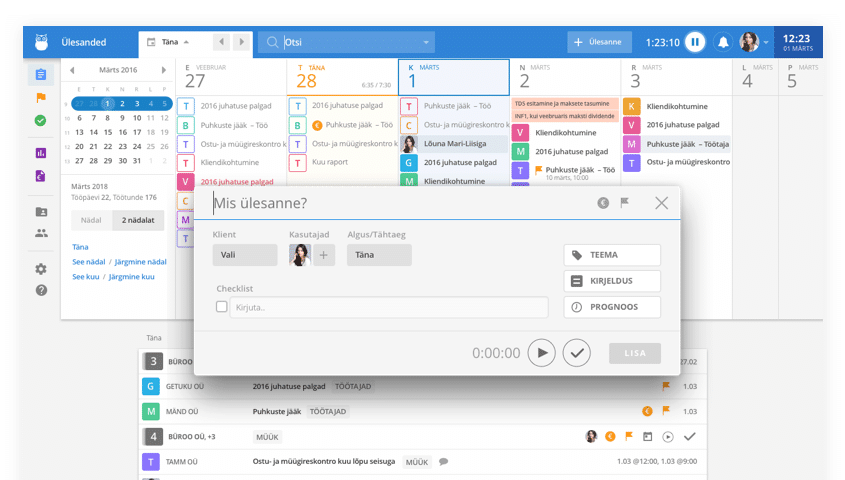Click the notifications bell icon
Image resolution: width=845 pixels, height=480 pixels.
coord(723,42)
